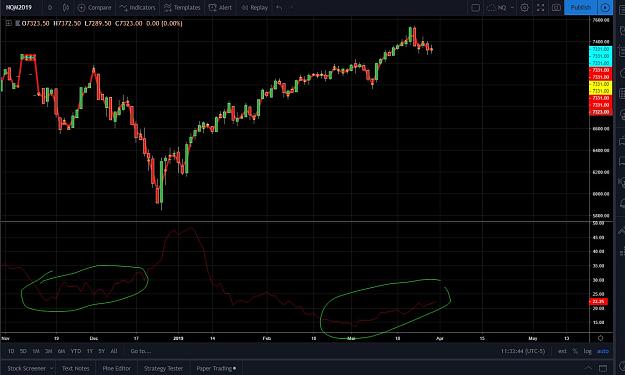Click the L7289.50 low value in legend
625x375 pixels.
[x=98, y=24]
